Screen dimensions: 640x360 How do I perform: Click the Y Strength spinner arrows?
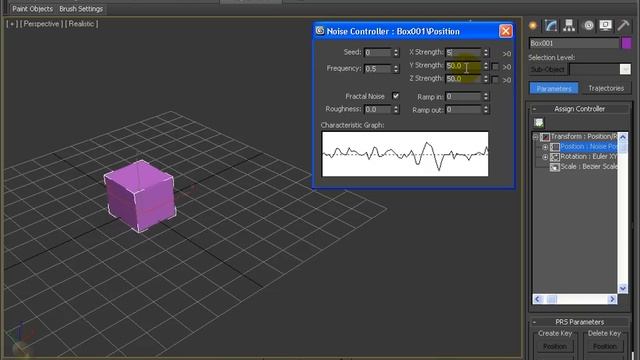pos(486,66)
